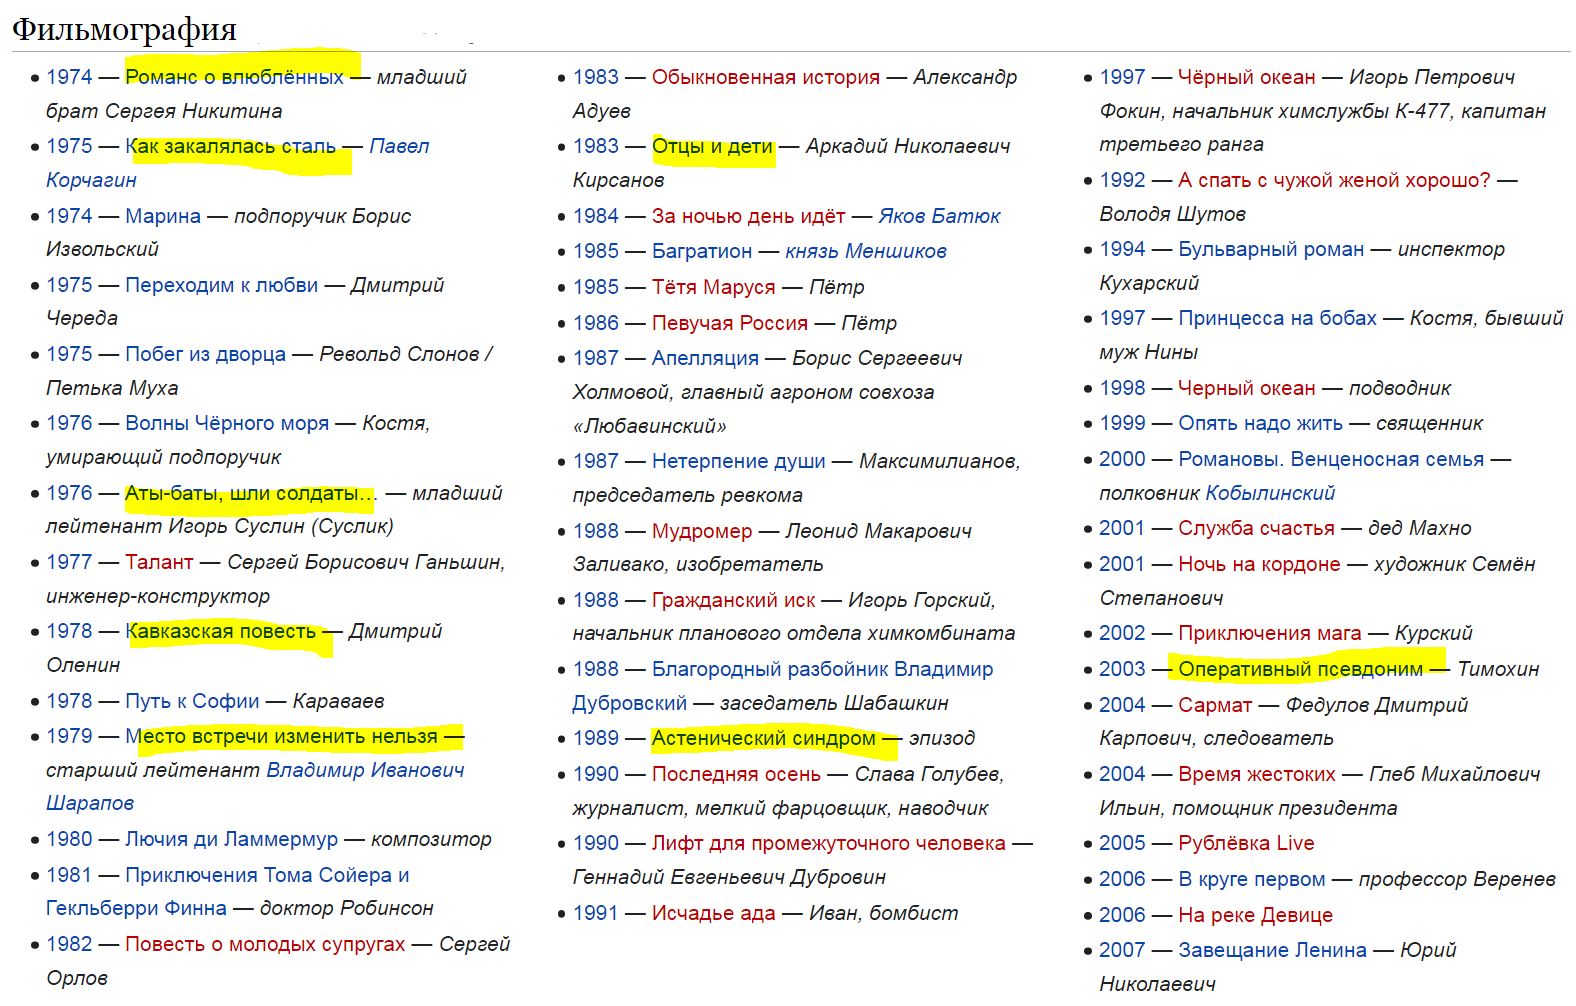This screenshot has height=1006, width=1576.
Task: Click year 2003 beside Оперативный псевдоним
Action: (1122, 669)
